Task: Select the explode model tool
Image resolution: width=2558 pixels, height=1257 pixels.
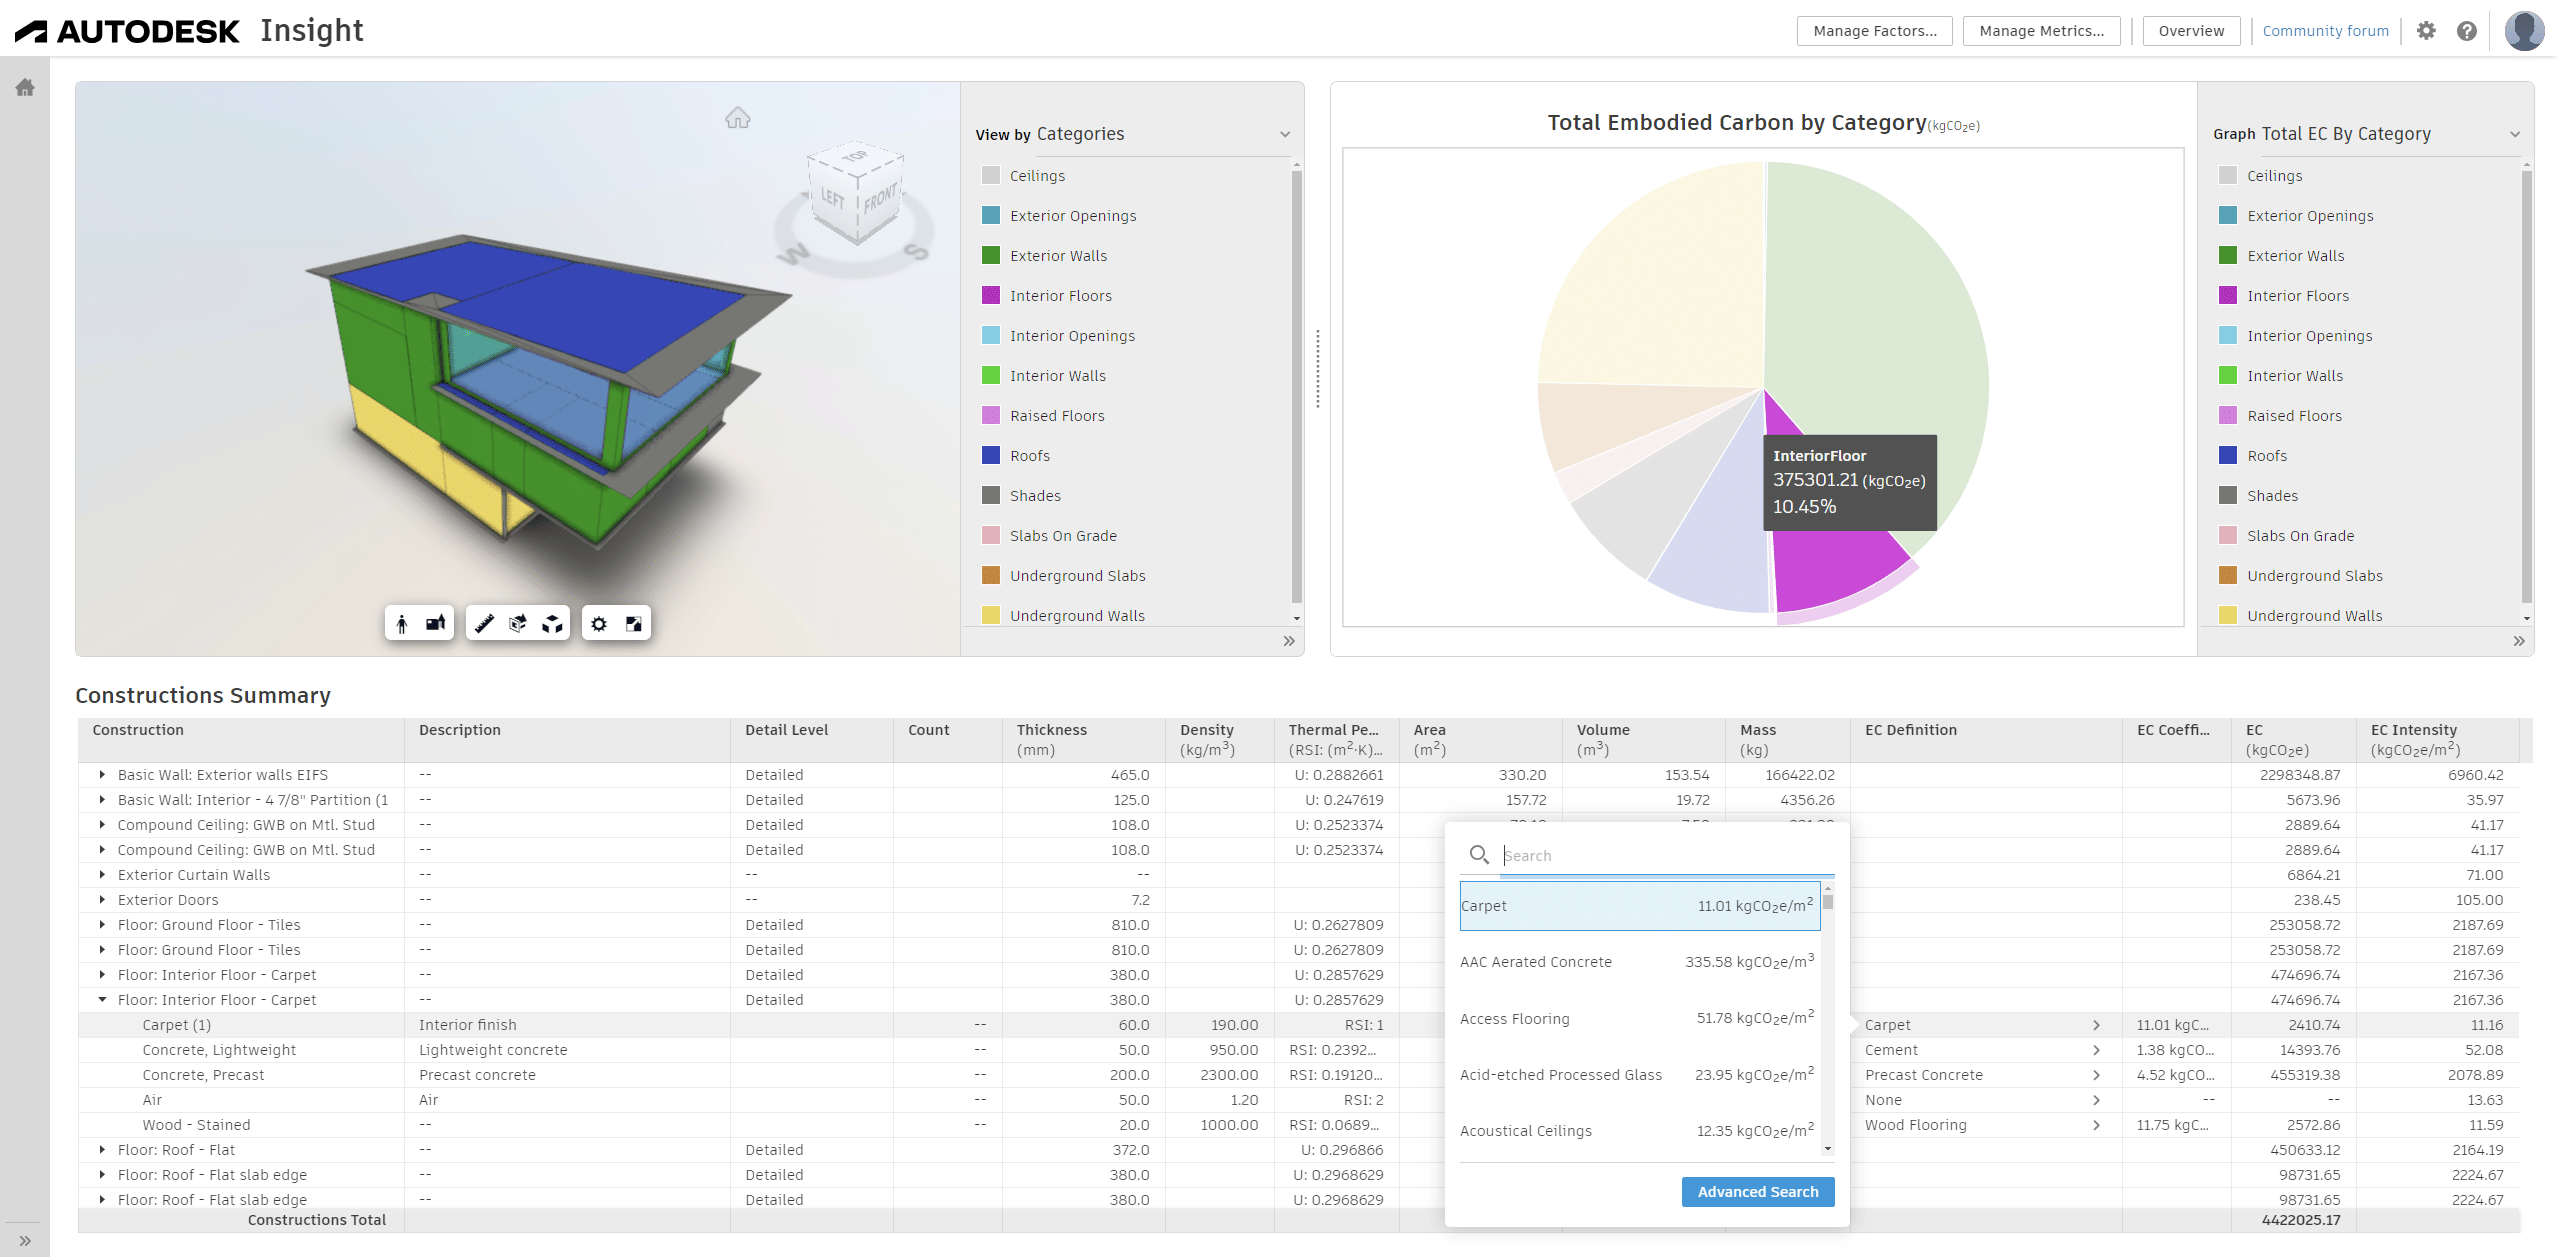Action: pos(552,622)
